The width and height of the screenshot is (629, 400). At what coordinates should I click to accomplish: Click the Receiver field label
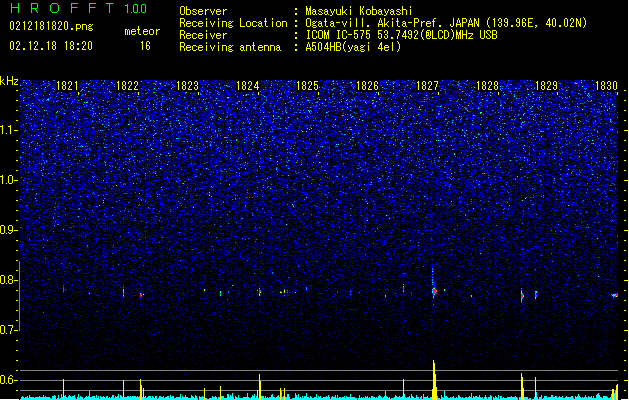click(203, 35)
